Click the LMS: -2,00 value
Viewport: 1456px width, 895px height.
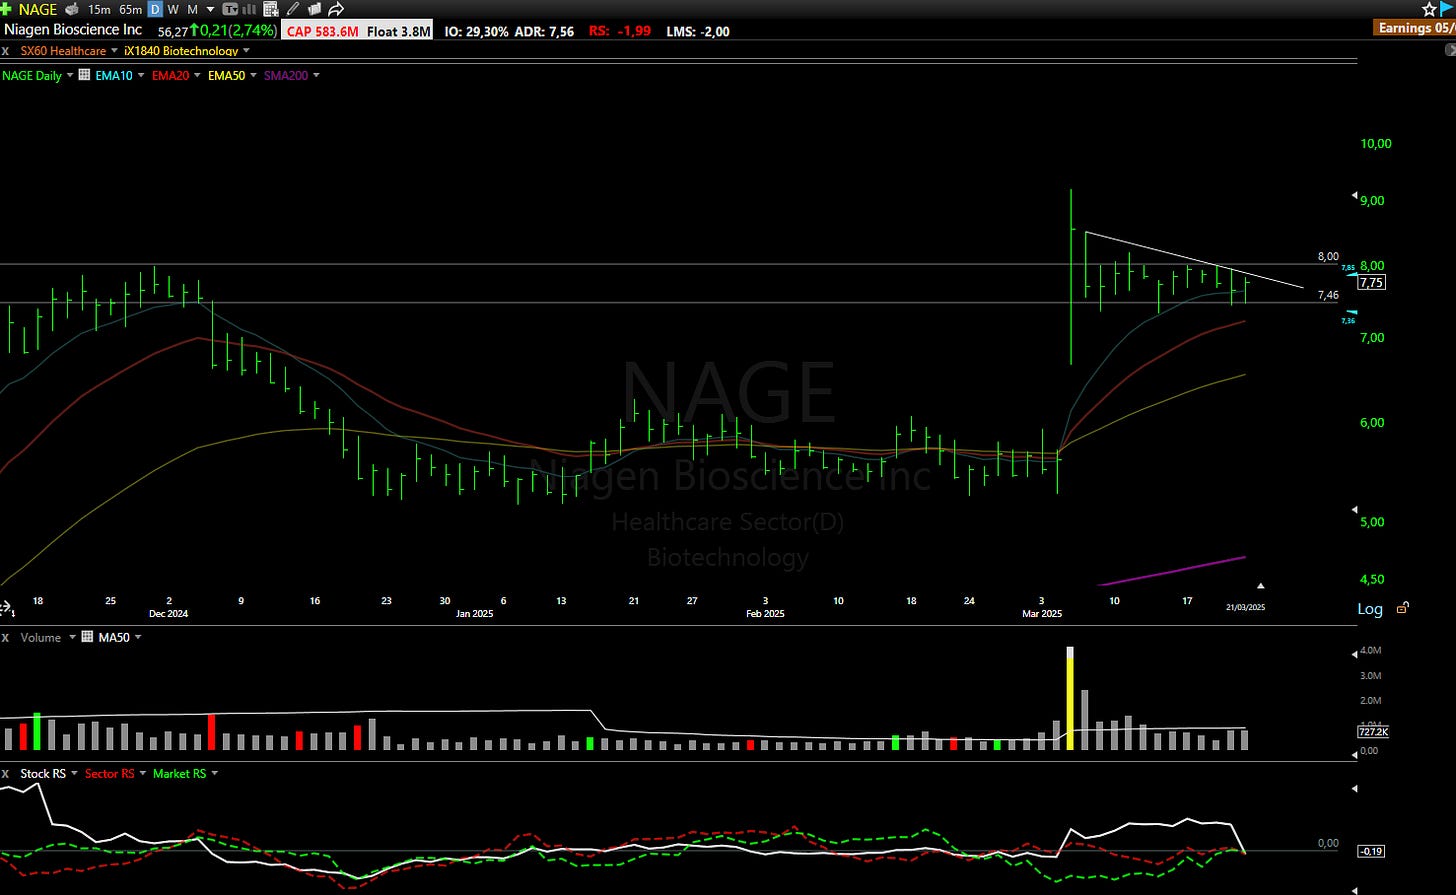tap(698, 31)
